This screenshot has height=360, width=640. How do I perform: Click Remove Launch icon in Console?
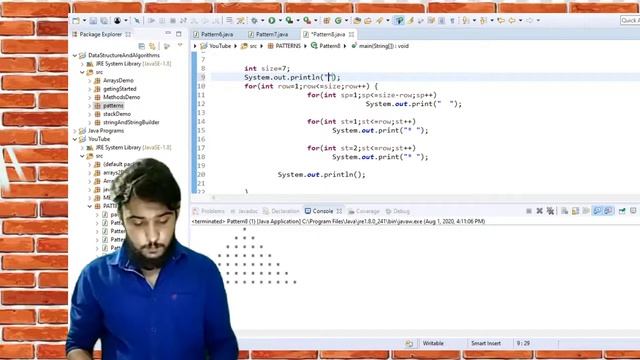click(540, 211)
